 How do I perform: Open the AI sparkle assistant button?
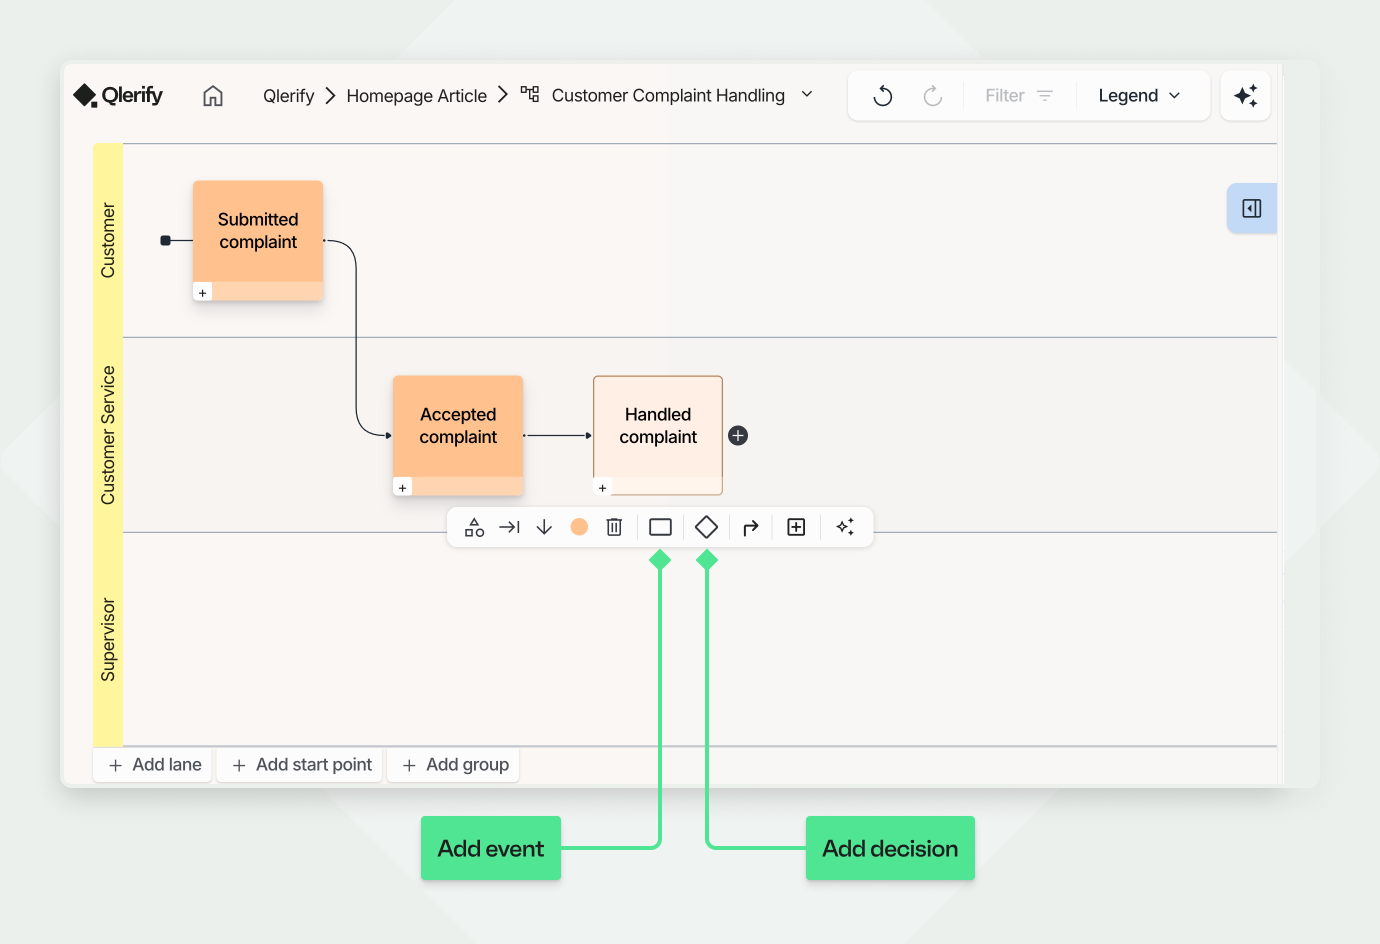pos(1246,96)
